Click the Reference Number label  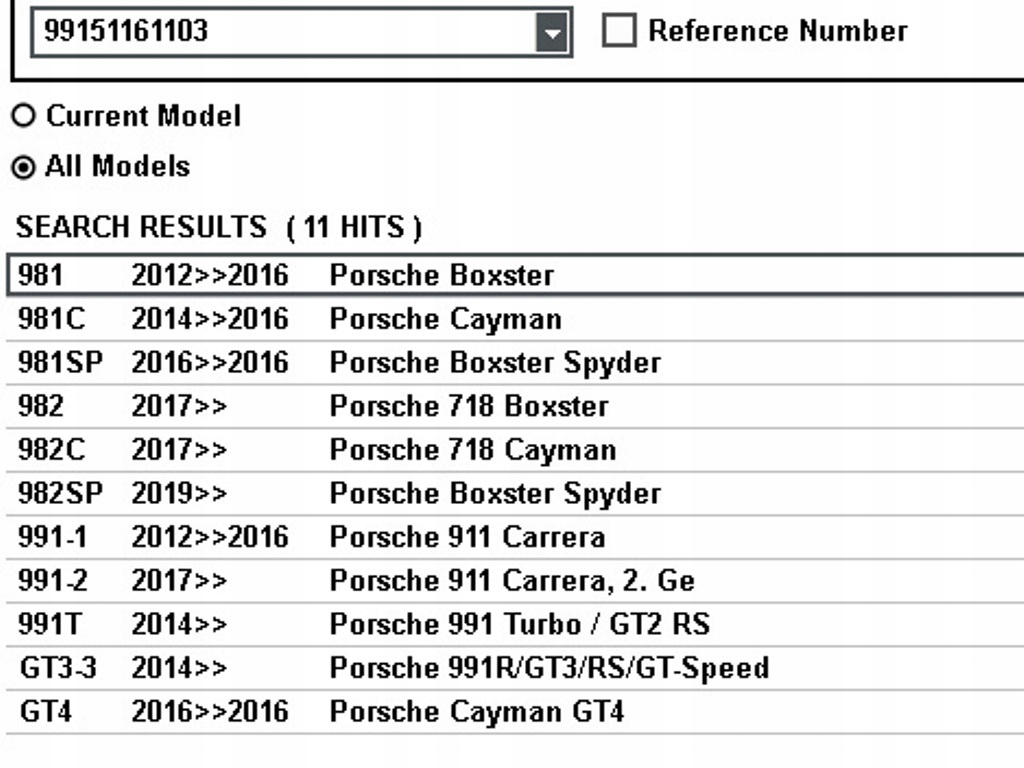click(x=777, y=31)
